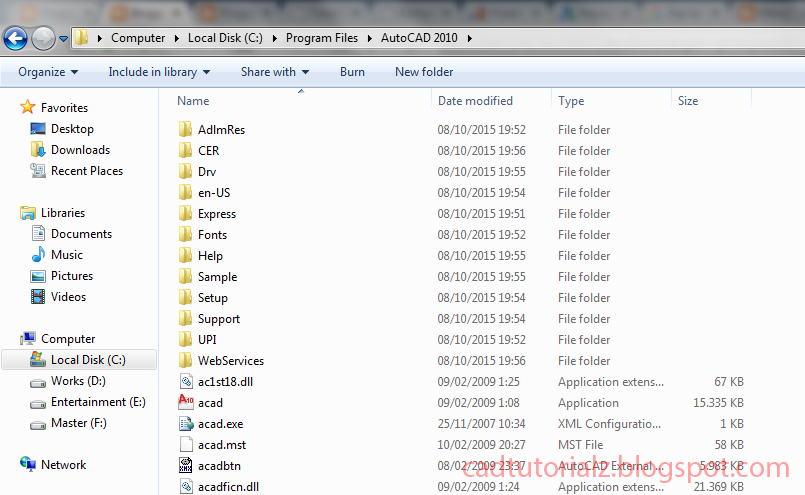Go to Computer in the address bar

click(138, 38)
